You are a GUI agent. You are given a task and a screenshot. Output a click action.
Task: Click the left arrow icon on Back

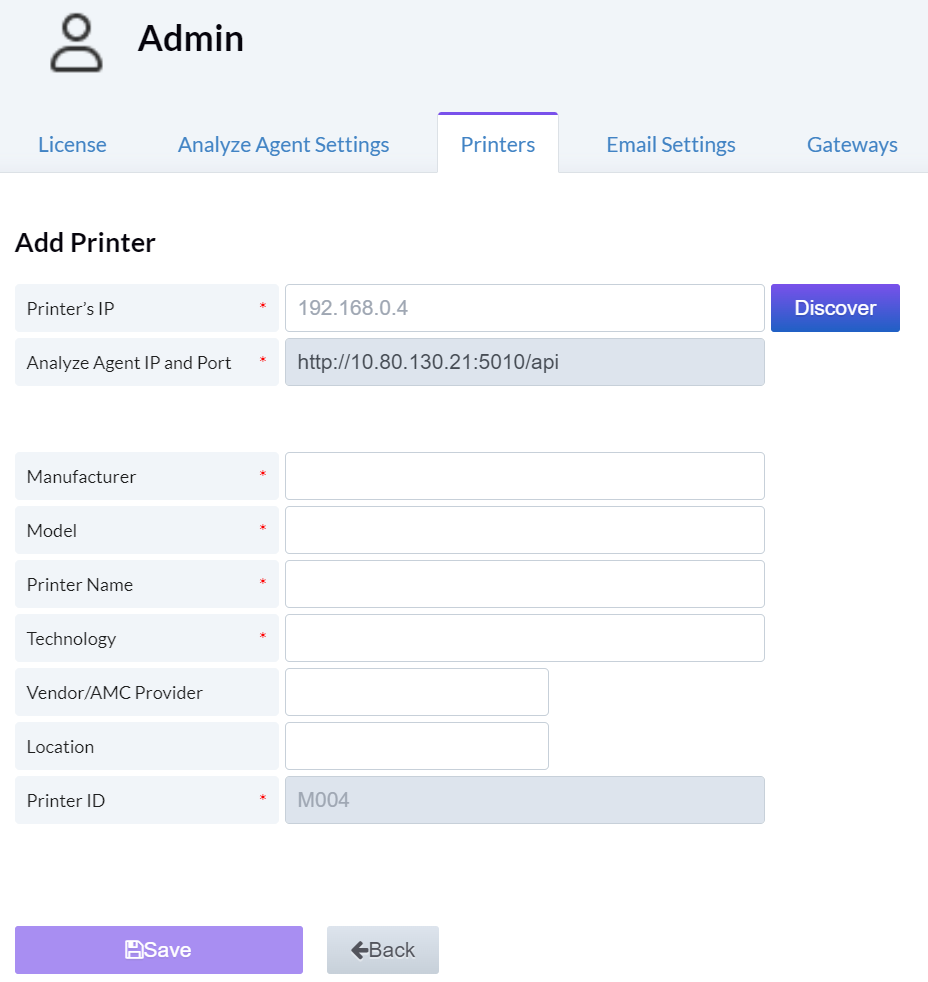pyautogui.click(x=359, y=950)
